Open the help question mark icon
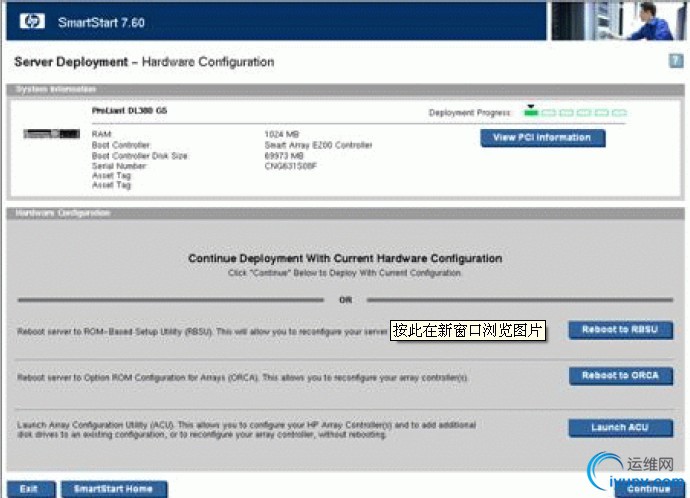The image size is (690, 498). pos(676,61)
